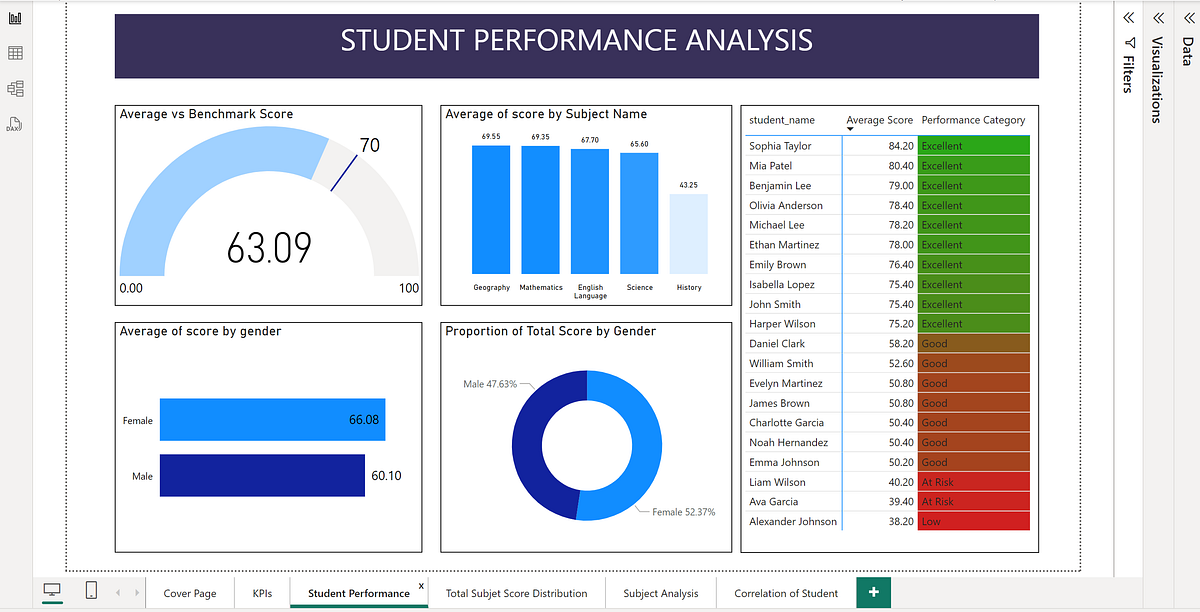Switch to Table view using the grid icon
This screenshot has width=1200, height=612.
(x=14, y=53)
